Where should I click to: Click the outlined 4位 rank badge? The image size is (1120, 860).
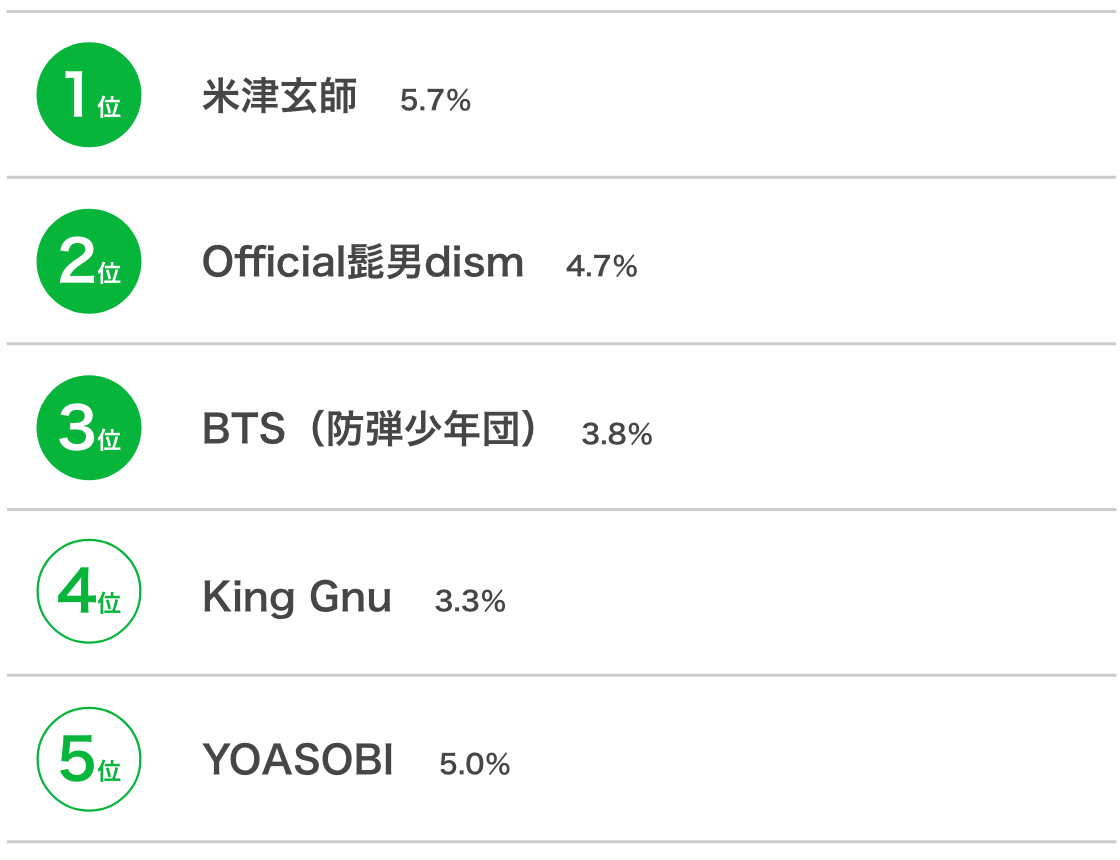point(89,591)
